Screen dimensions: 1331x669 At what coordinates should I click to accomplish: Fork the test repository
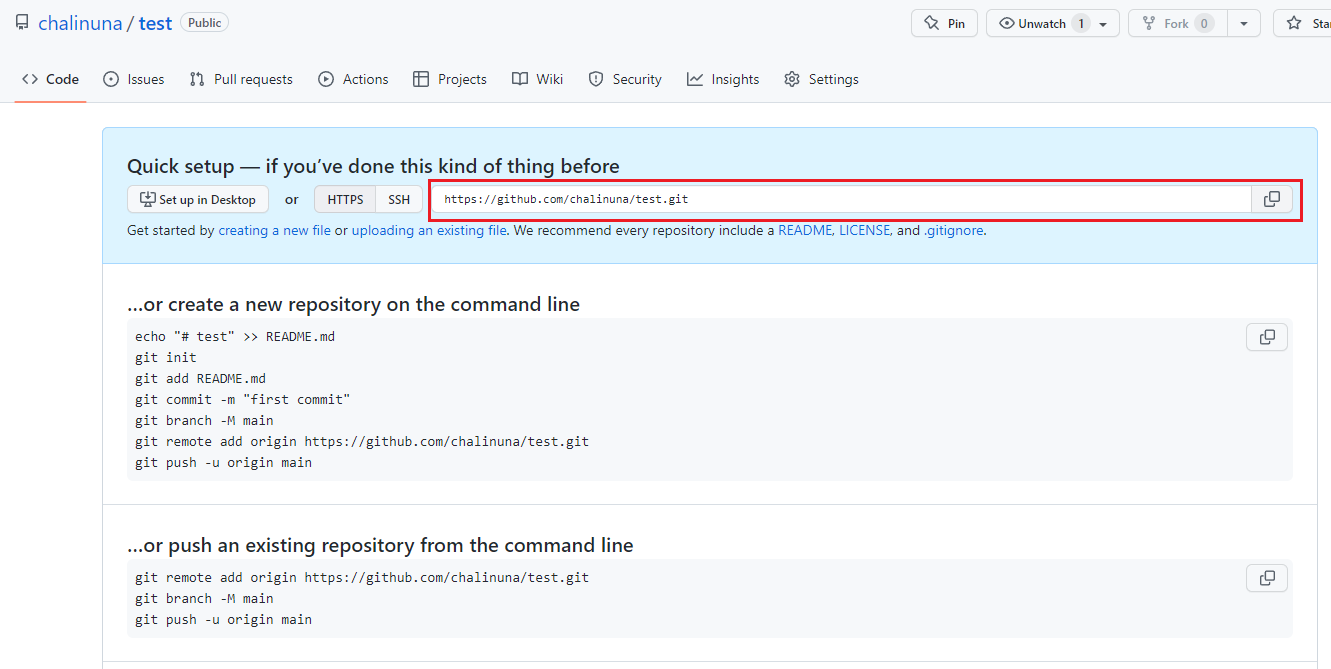coord(1177,23)
